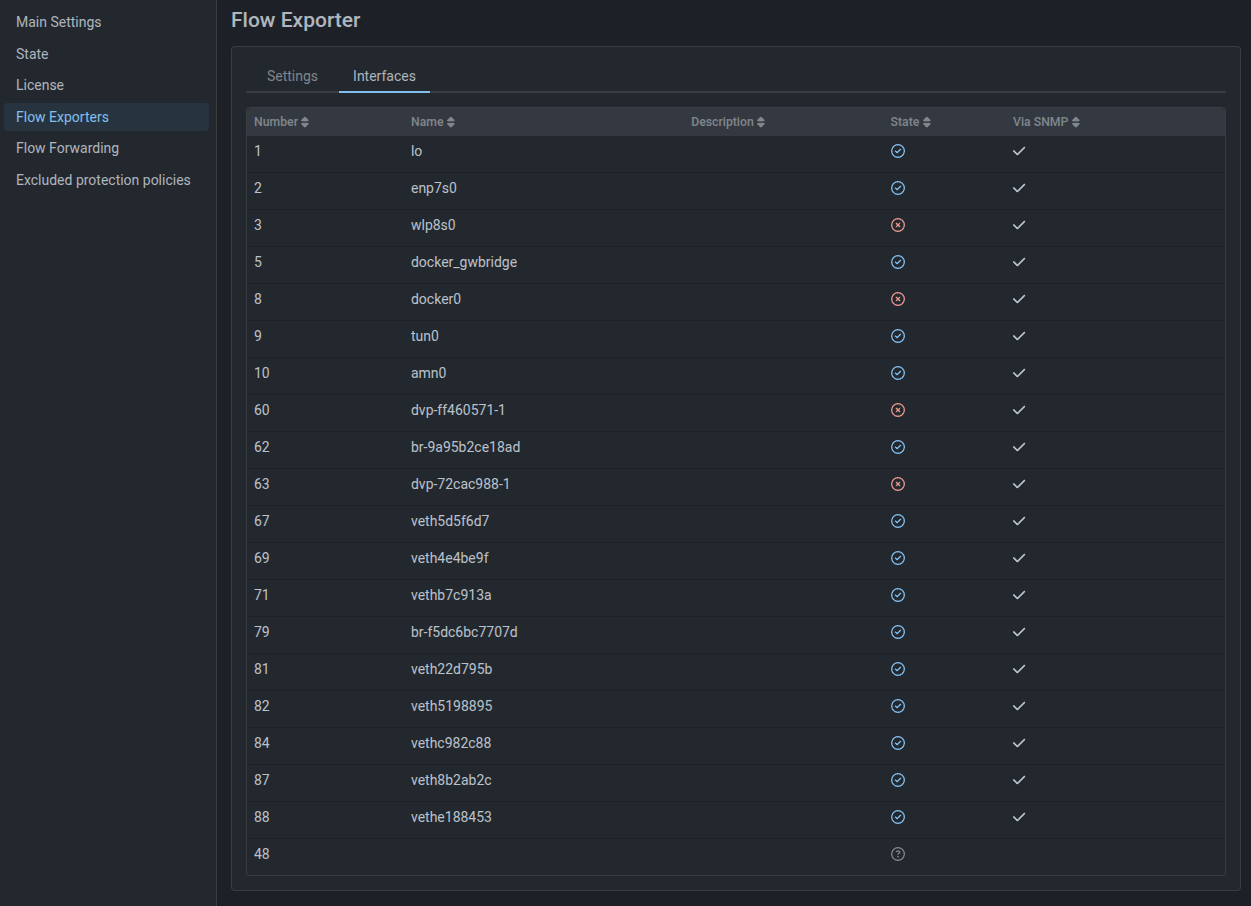1251x906 pixels.
Task: Click the state icon for dvp-ff460571-1
Action: 897,410
